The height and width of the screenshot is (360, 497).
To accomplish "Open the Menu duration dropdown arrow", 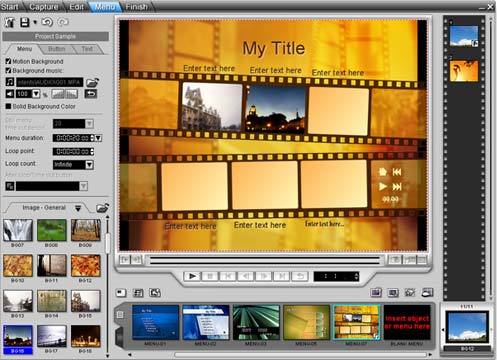I will pyautogui.click(x=98, y=138).
